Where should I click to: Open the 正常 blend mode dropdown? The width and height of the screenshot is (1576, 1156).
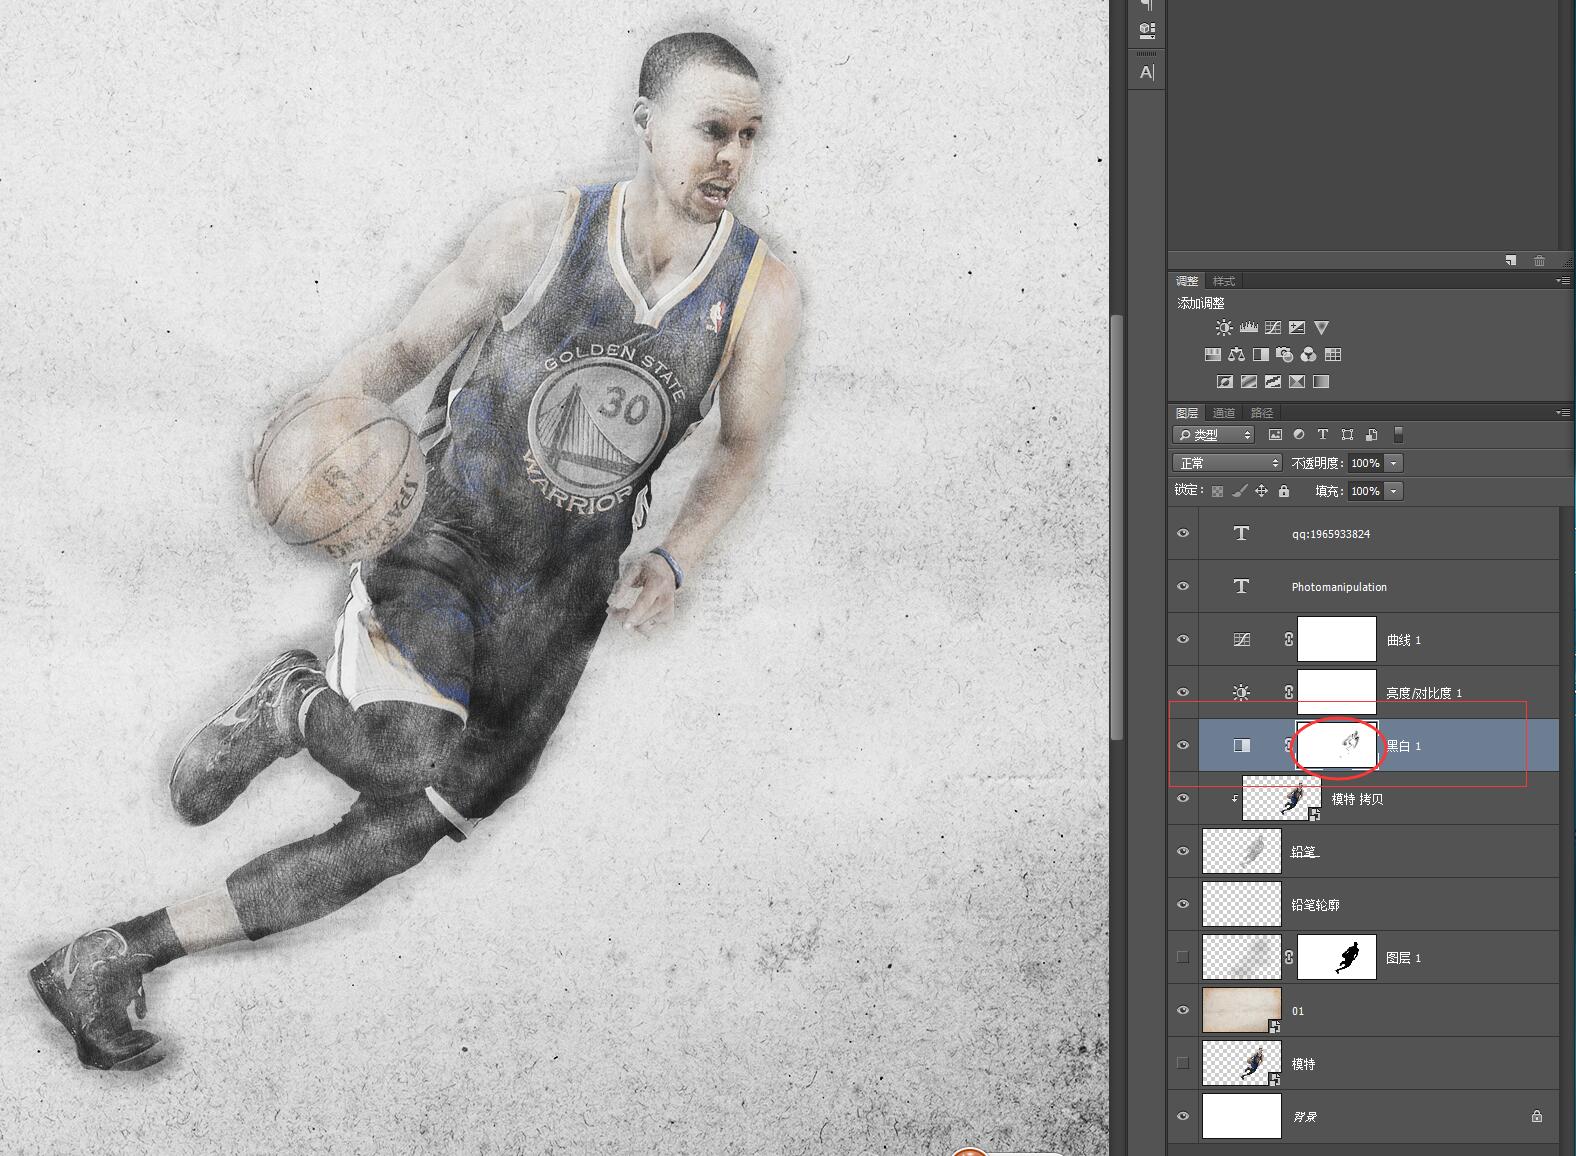[x=1227, y=463]
